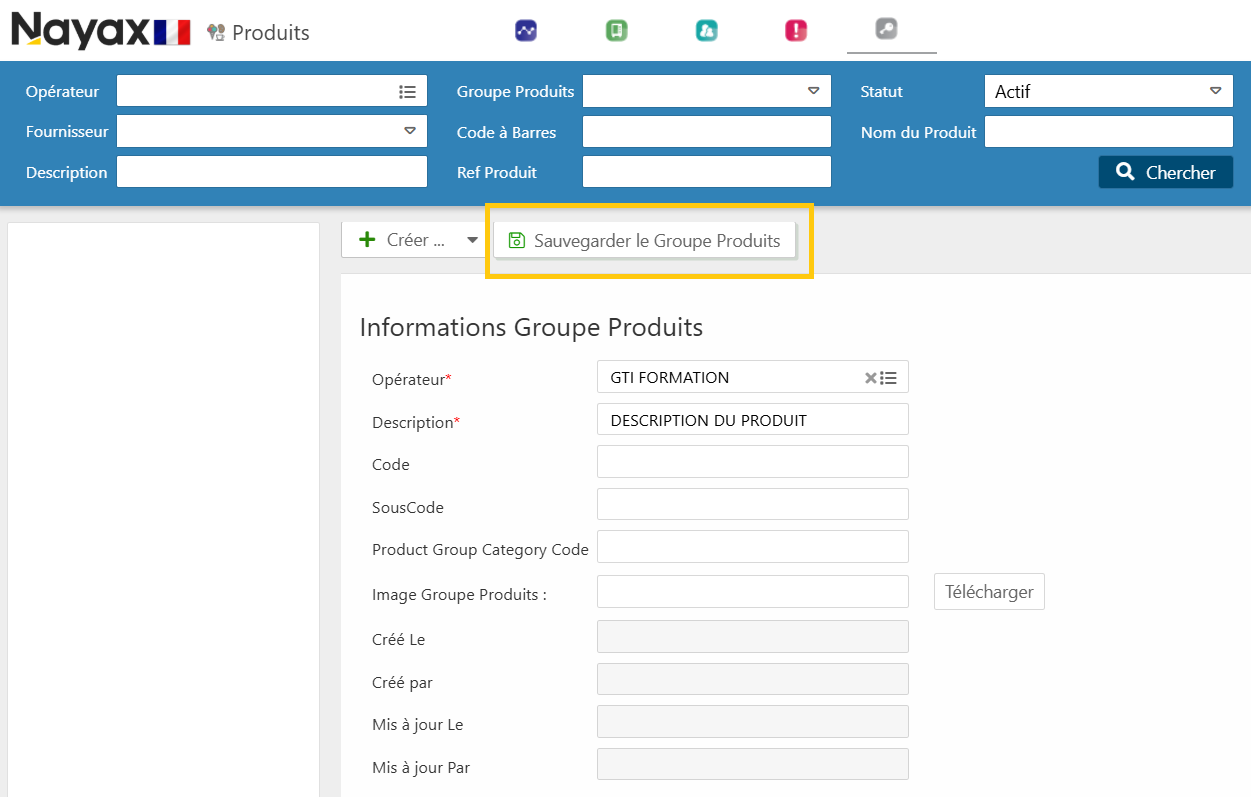Open the red alert exclamation icon
The image size is (1251, 797).
tap(796, 31)
